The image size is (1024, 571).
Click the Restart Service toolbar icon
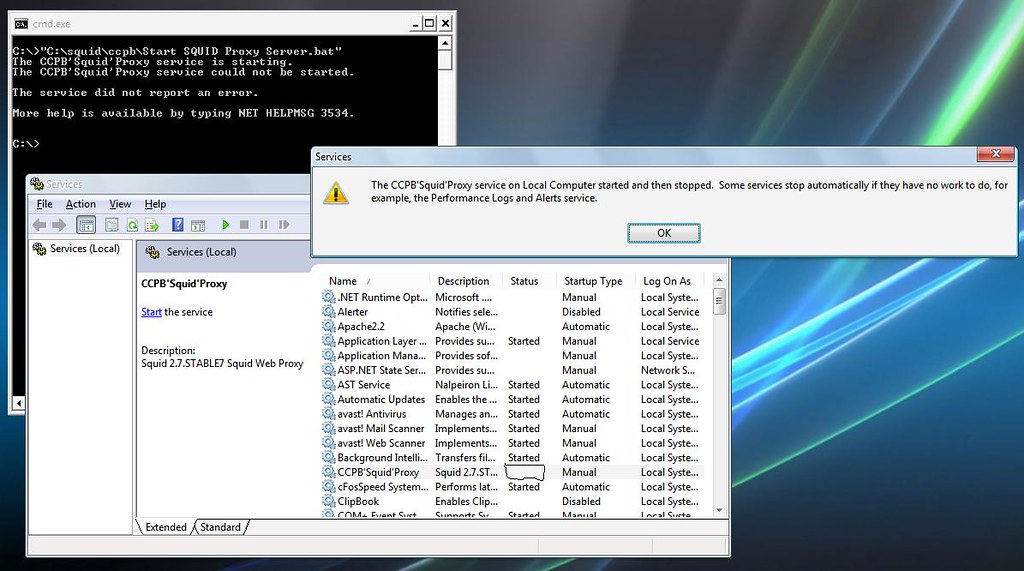(x=282, y=225)
